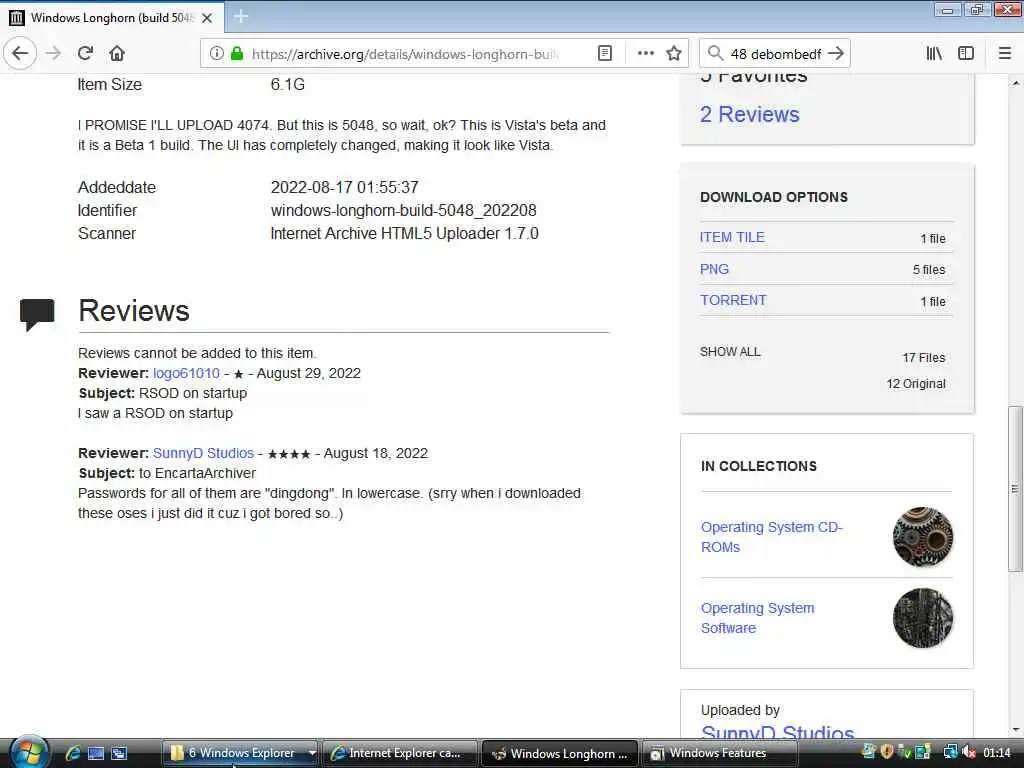
Task: Click SHOW ALL download files
Action: pyautogui.click(x=730, y=352)
